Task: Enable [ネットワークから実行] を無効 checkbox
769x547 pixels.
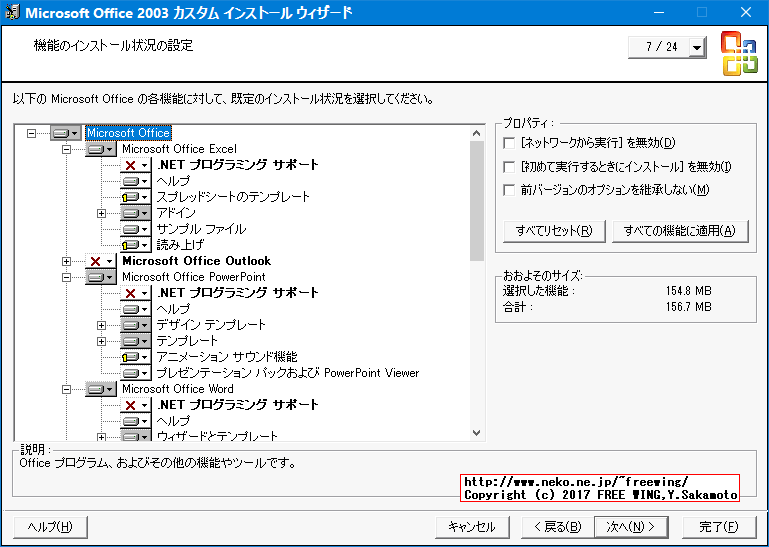Action: (509, 143)
